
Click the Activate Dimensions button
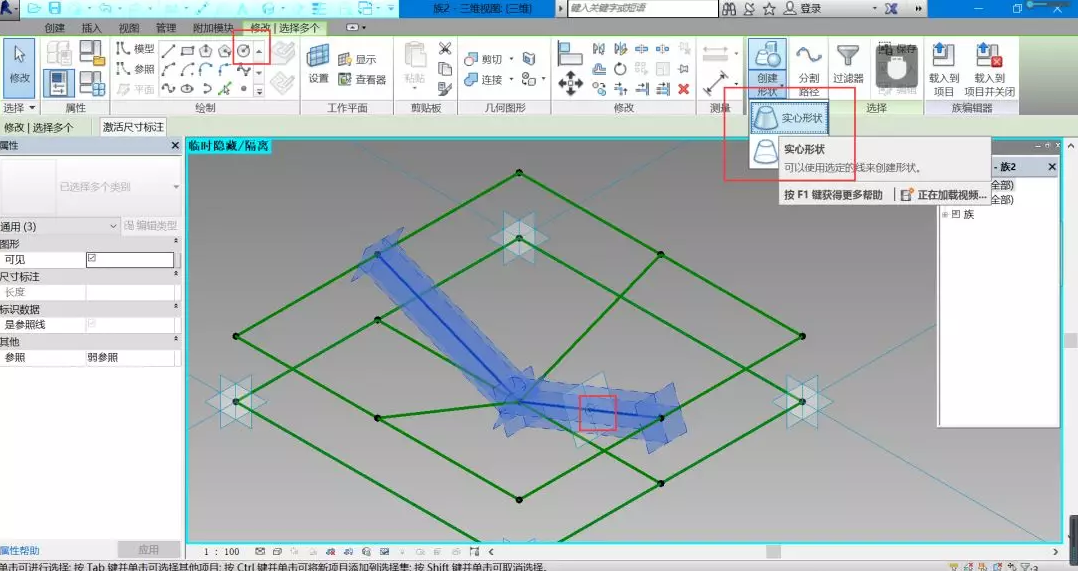pyautogui.click(x=132, y=127)
